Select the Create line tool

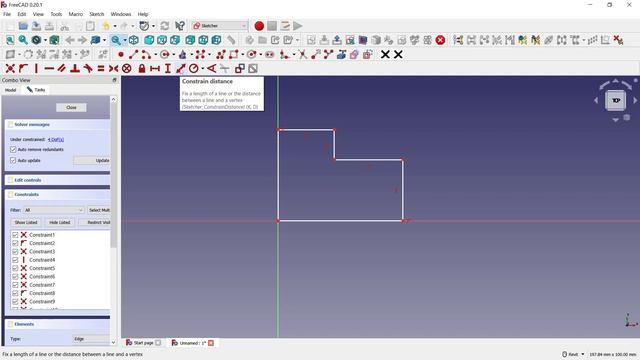pyautogui.click(x=133, y=54)
